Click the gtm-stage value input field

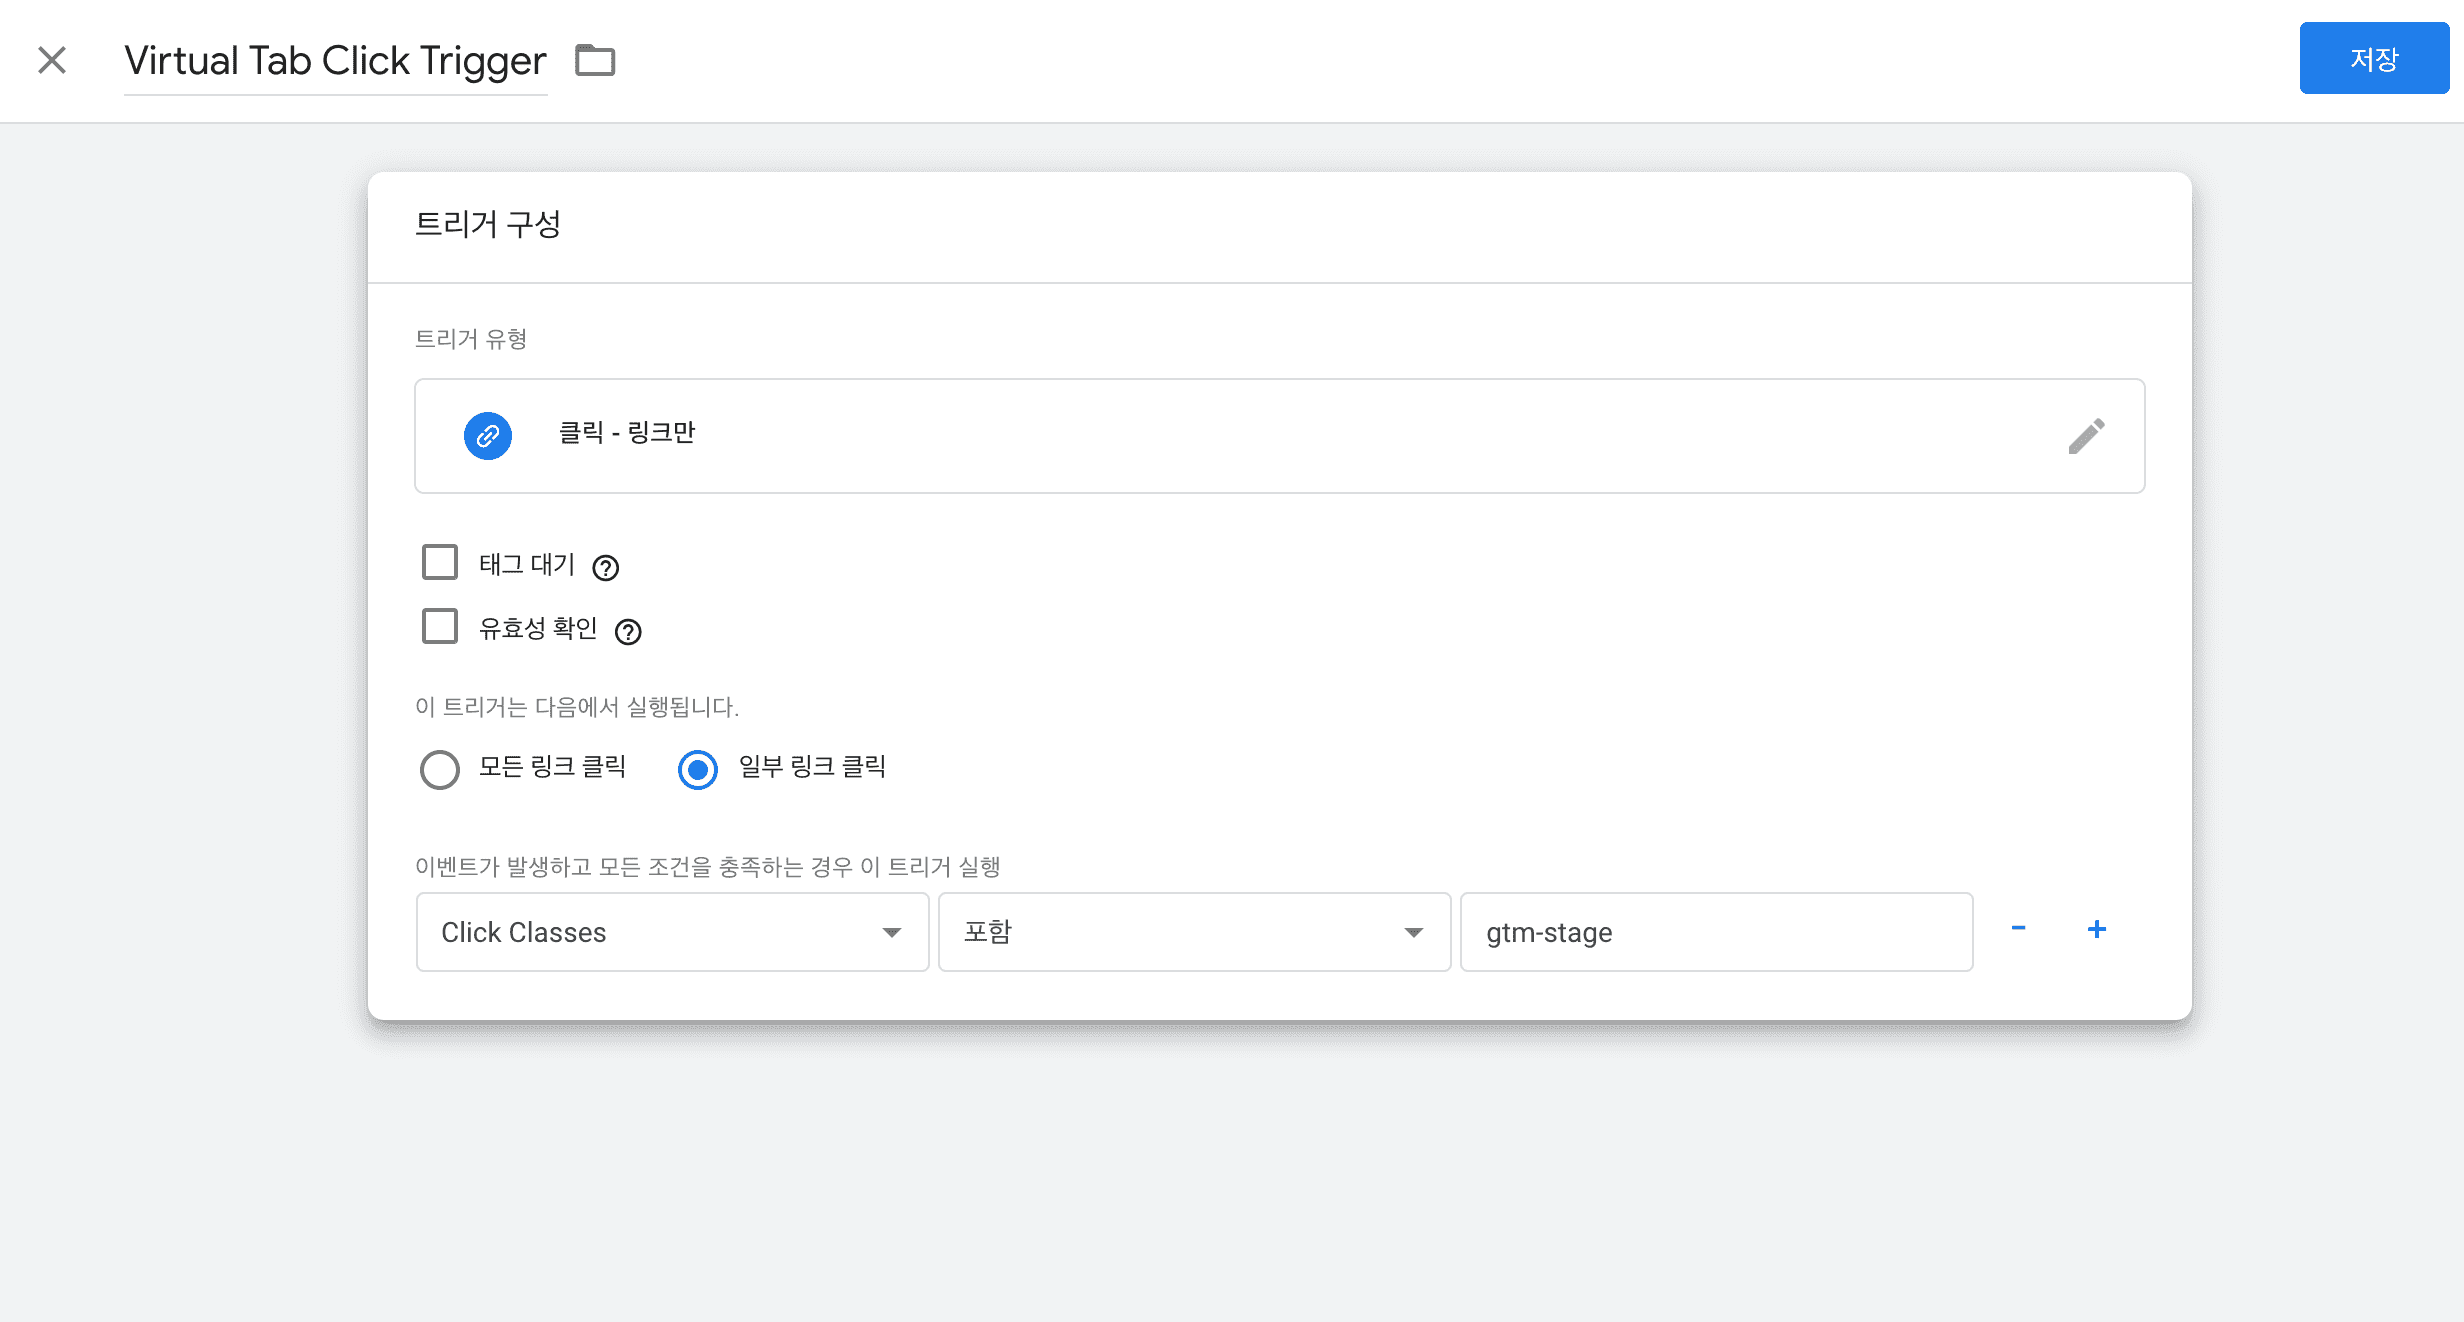click(1716, 932)
